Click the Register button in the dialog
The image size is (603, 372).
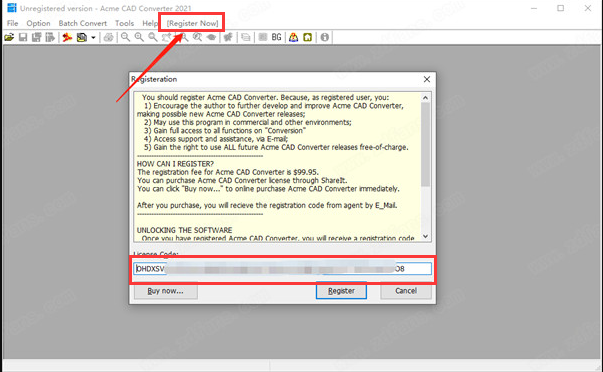pos(341,291)
